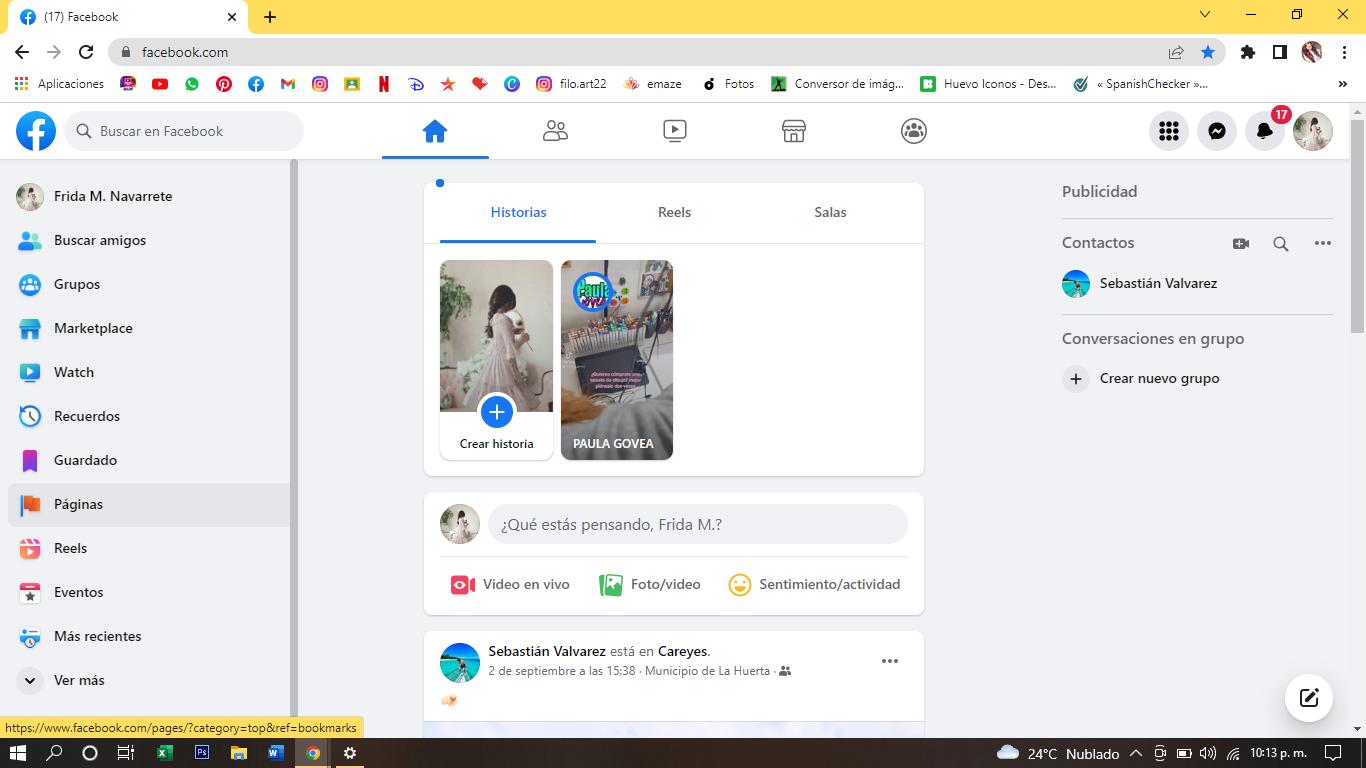Open Grupos in the left sidebar
Viewport: 1366px width, 768px height.
pos(148,284)
